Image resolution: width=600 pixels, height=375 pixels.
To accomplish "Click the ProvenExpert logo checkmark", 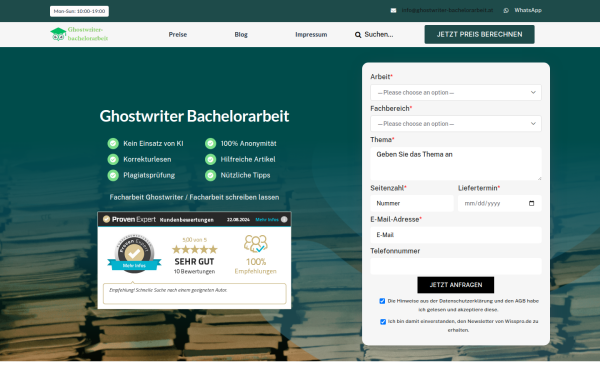I will click(106, 219).
